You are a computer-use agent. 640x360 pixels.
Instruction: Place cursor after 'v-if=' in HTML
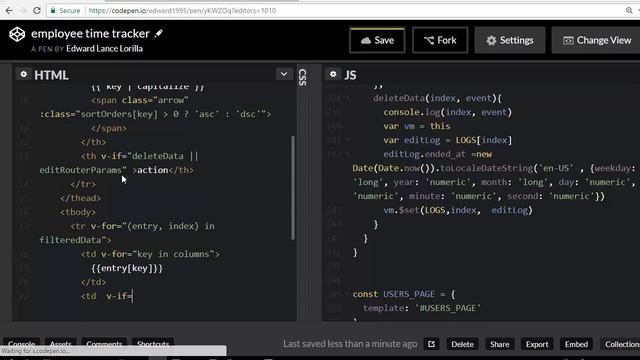tap(133, 296)
